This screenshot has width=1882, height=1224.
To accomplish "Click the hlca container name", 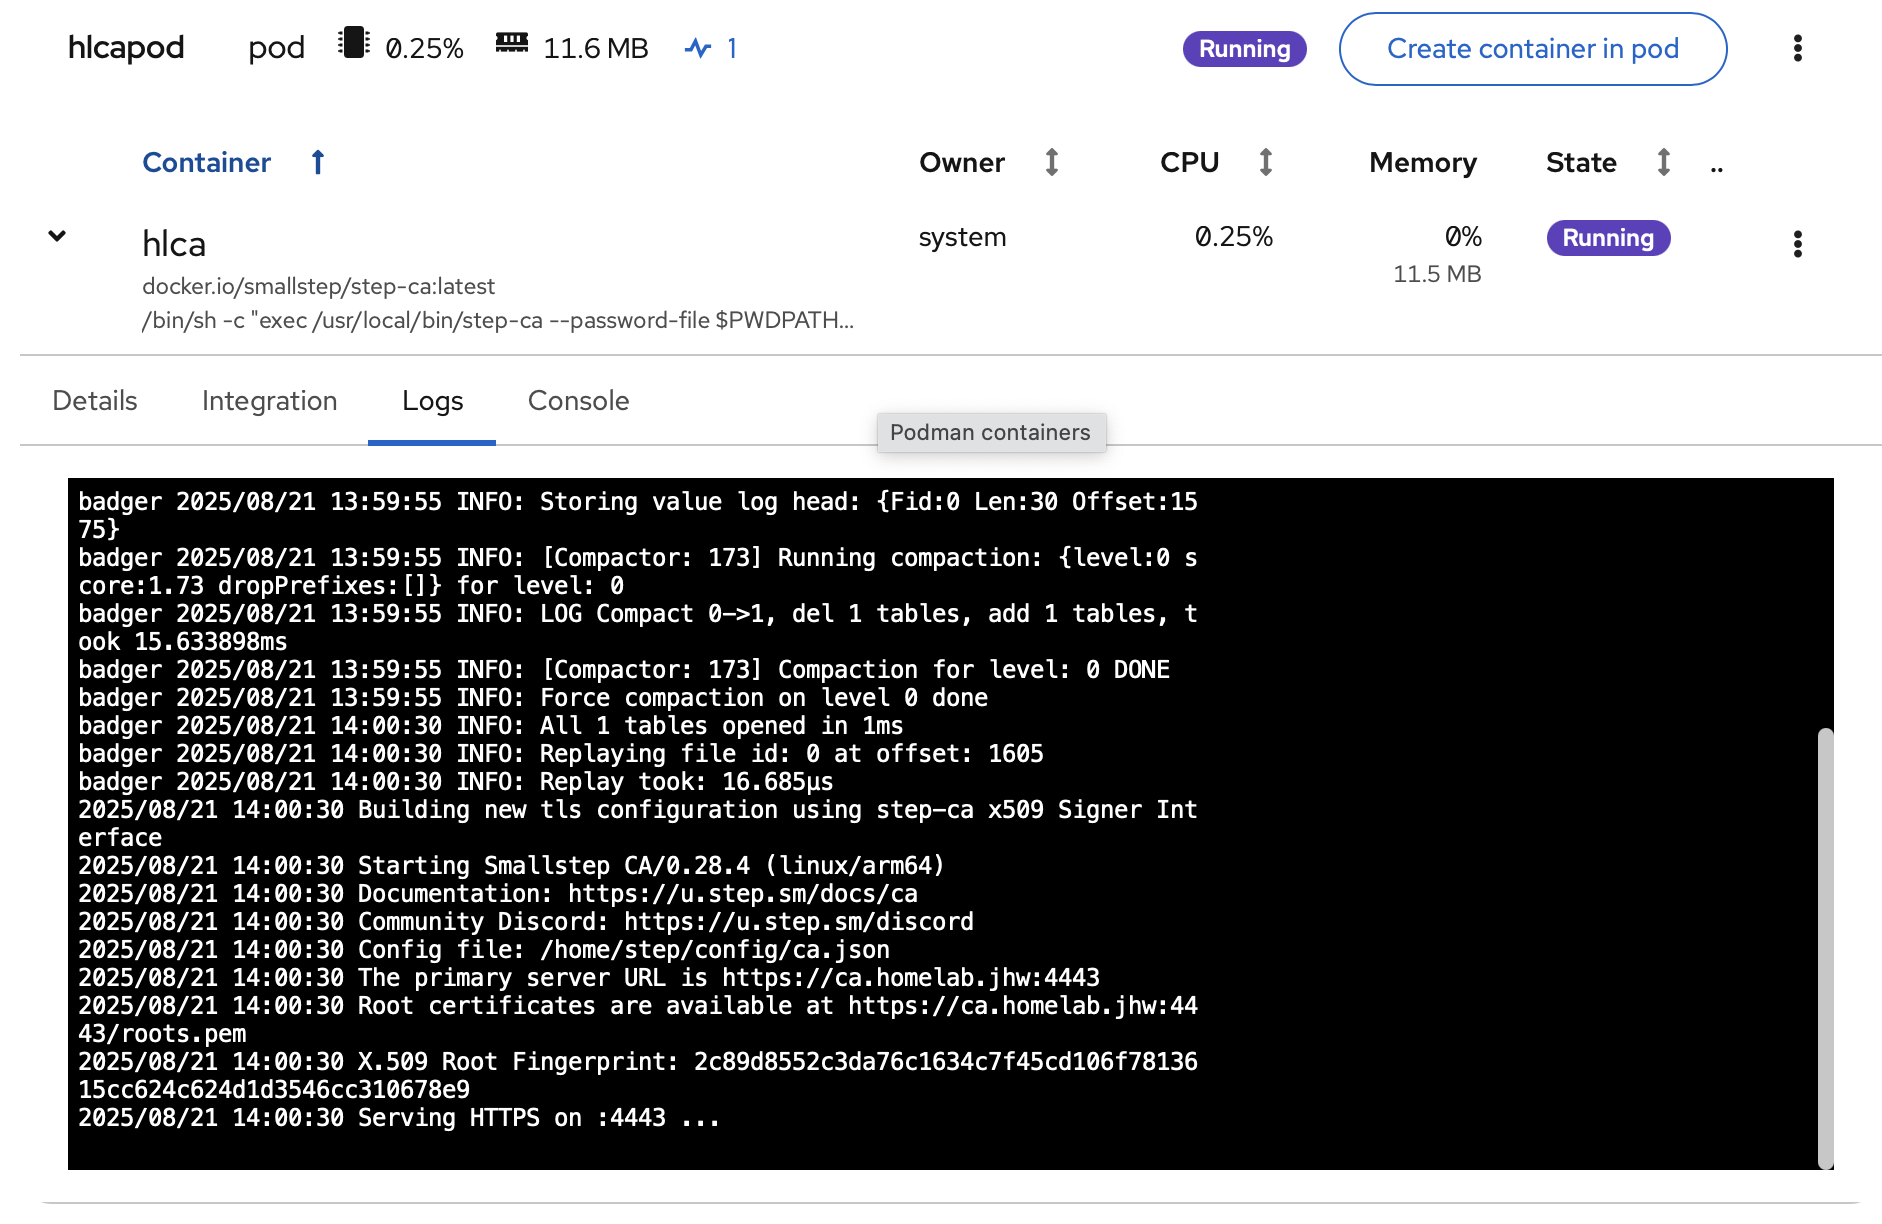I will pos(174,244).
